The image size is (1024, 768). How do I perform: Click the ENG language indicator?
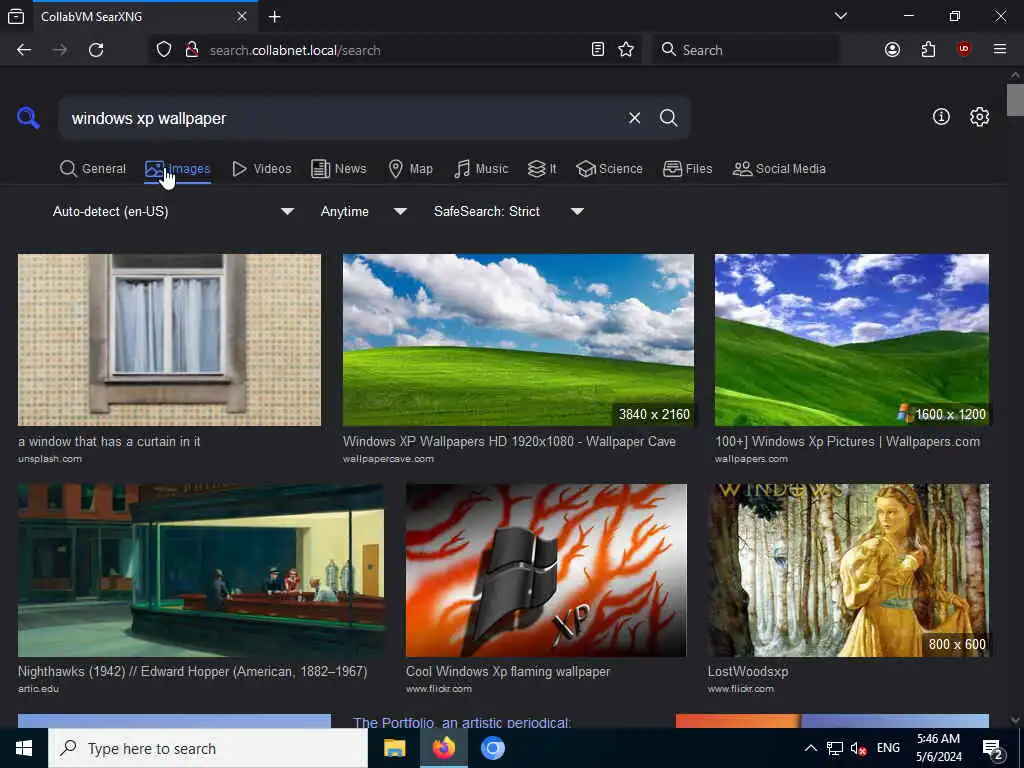tap(888, 748)
